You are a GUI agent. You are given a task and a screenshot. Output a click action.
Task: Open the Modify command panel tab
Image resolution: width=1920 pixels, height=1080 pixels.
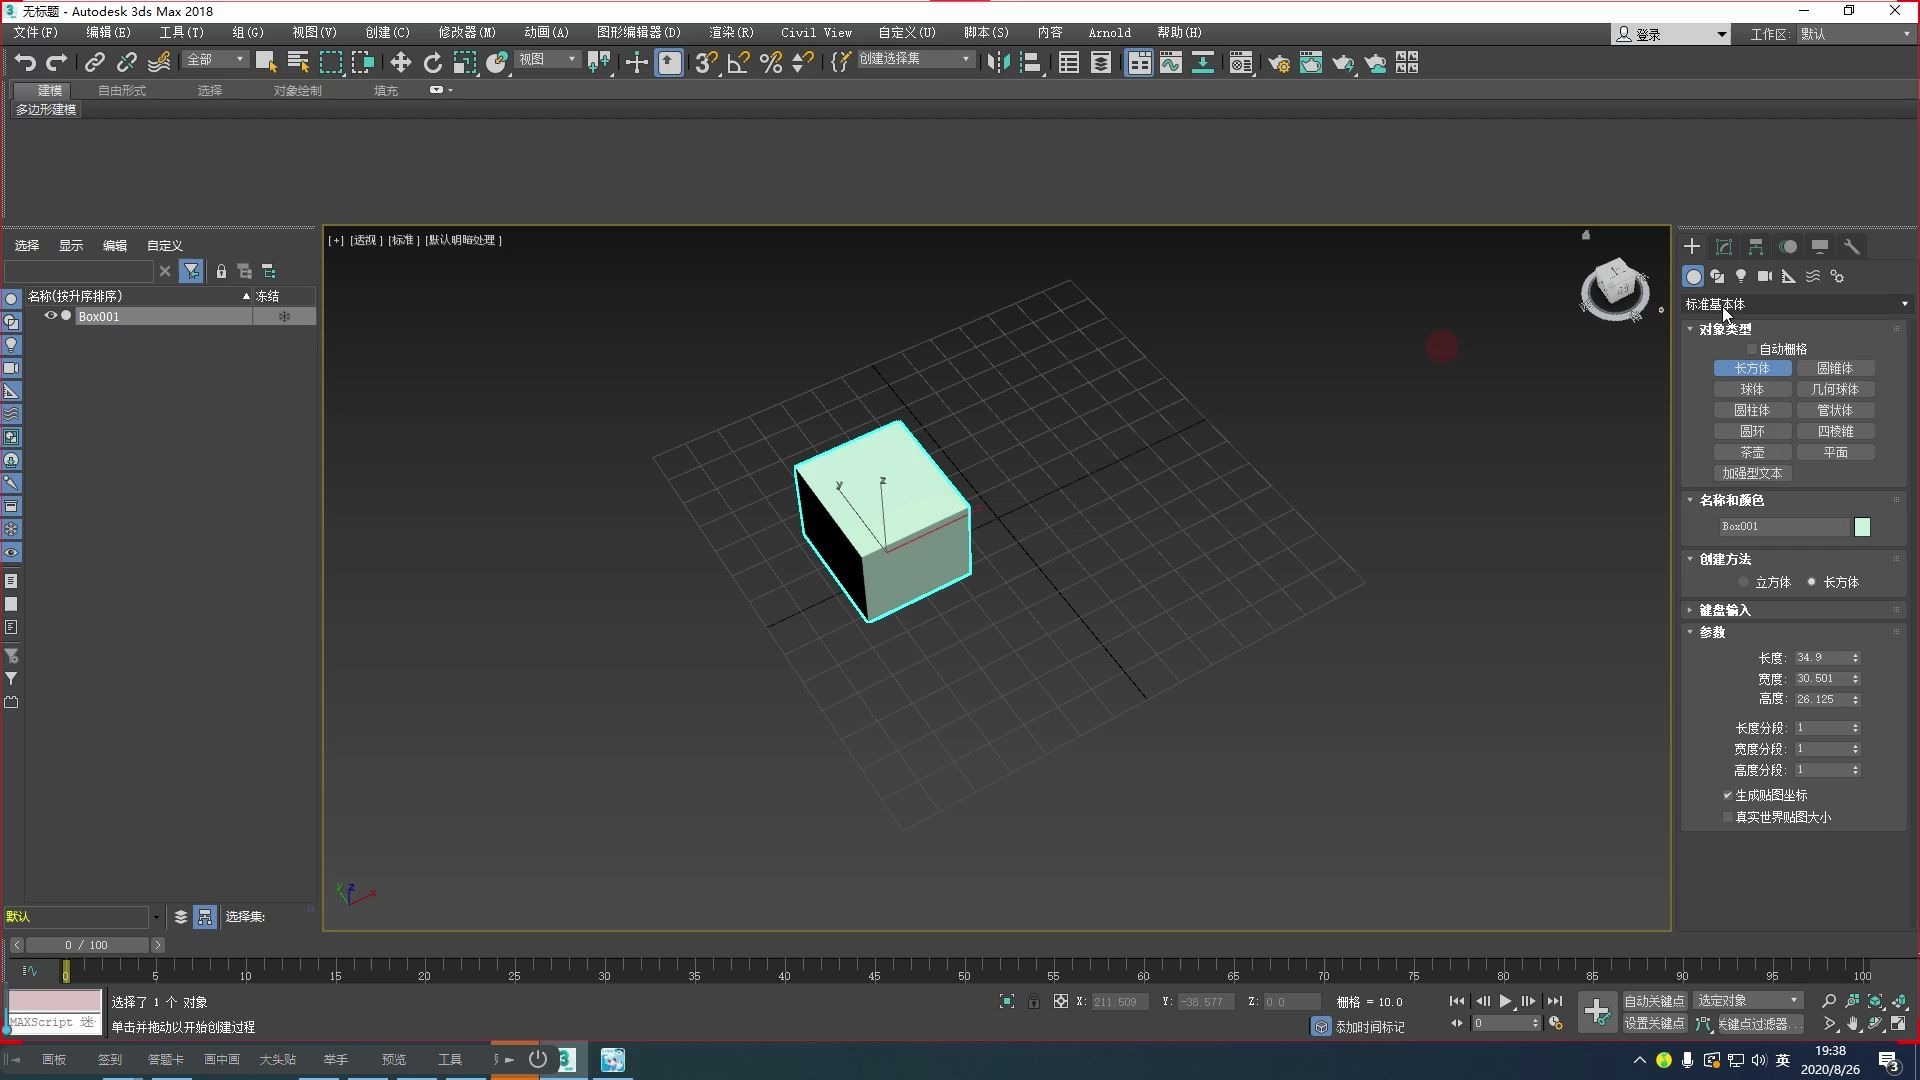1724,247
